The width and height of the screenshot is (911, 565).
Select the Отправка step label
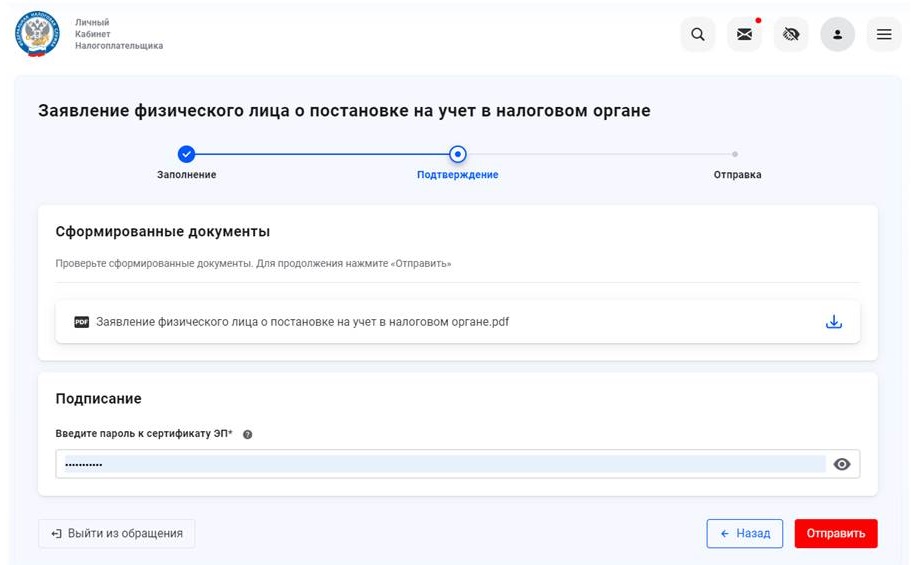(737, 174)
